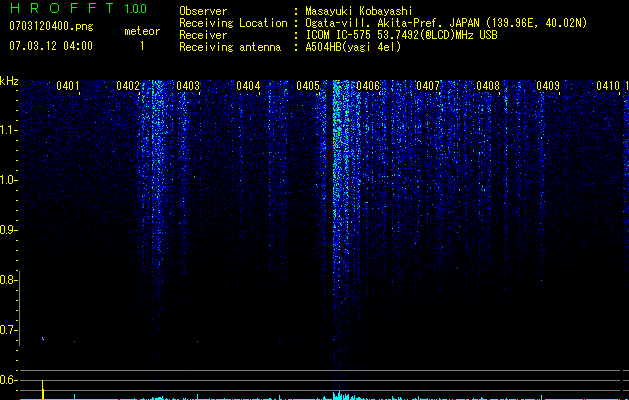Click the 0.9 kHz axis label
The image size is (629, 400).
[8, 230]
